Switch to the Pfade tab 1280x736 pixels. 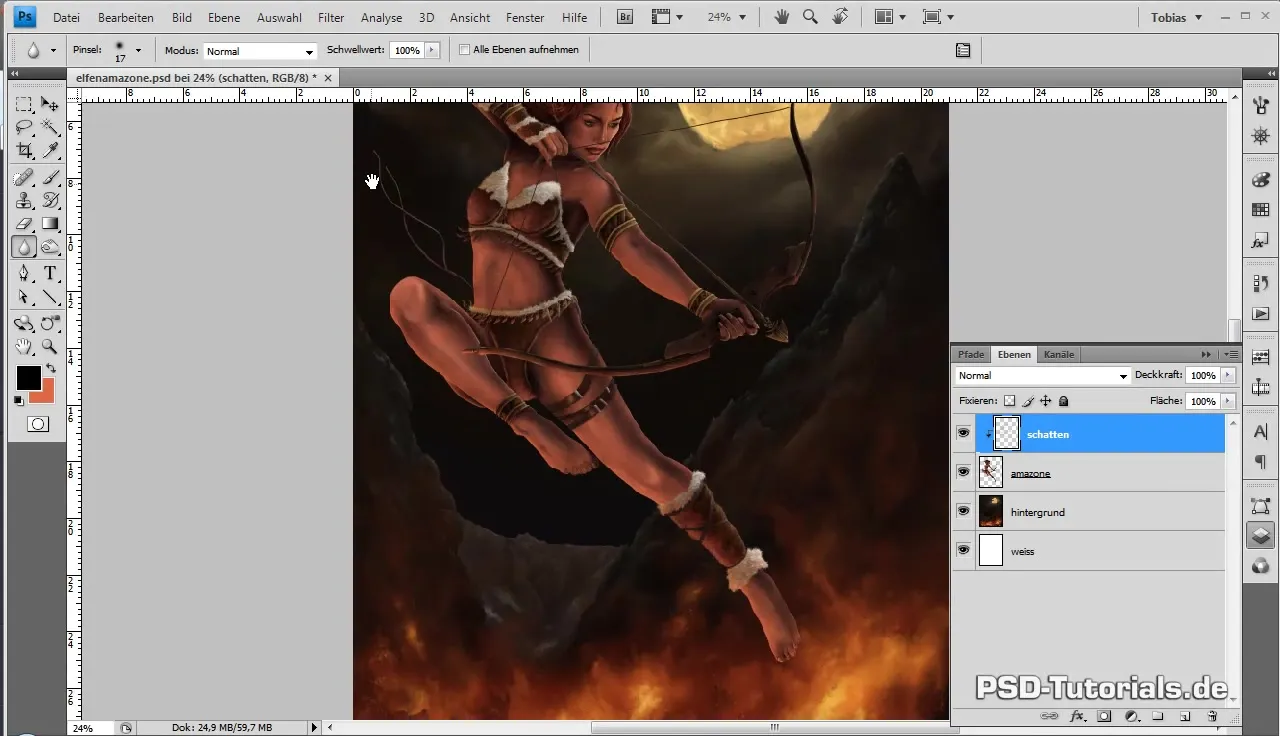971,354
